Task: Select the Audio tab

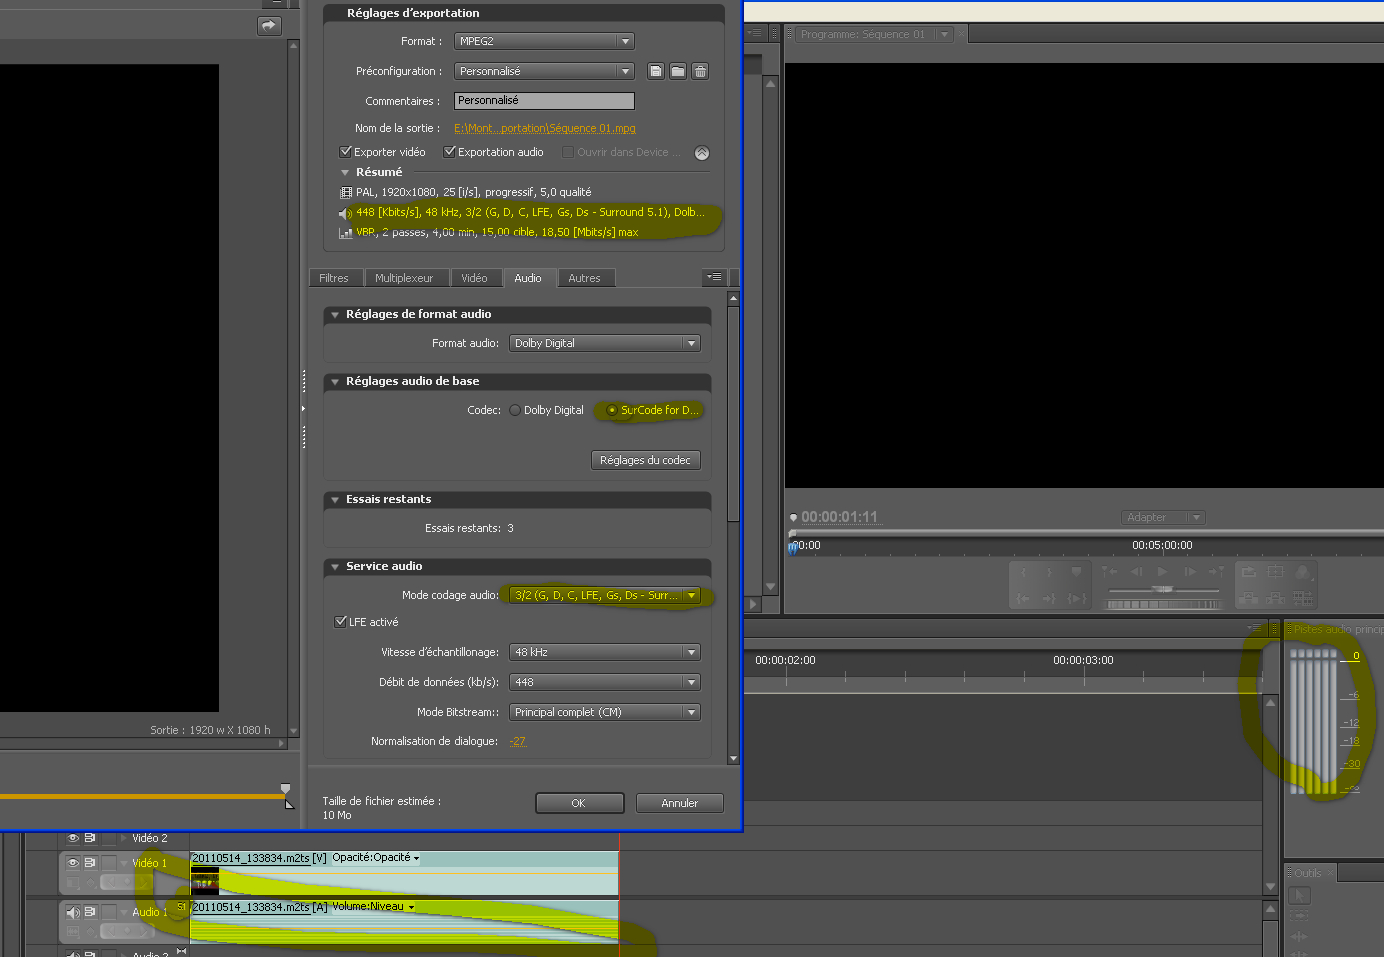Action: pyautogui.click(x=528, y=278)
